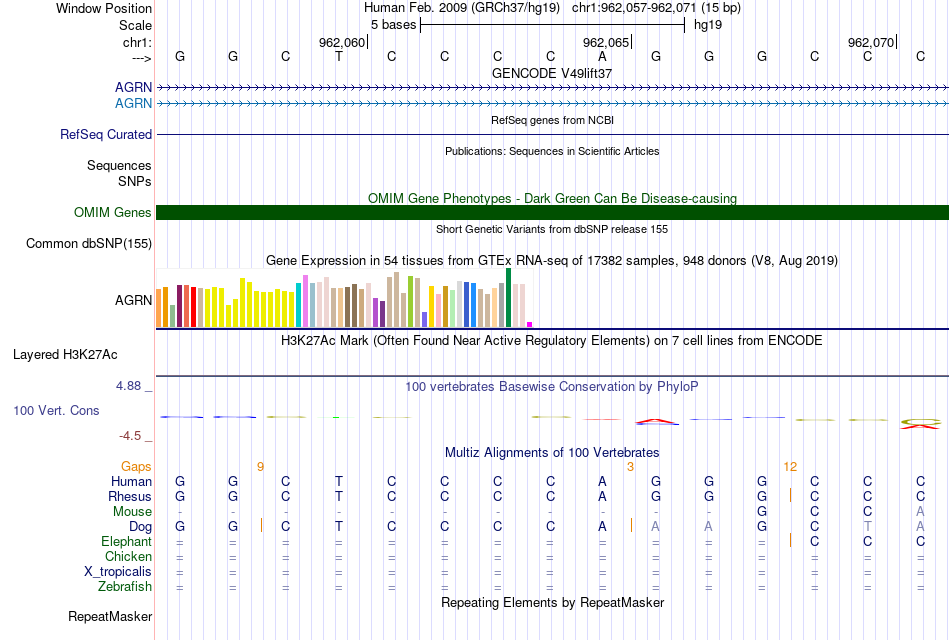950x640 pixels.
Task: Select the Dog alignment row label
Action: point(140,527)
